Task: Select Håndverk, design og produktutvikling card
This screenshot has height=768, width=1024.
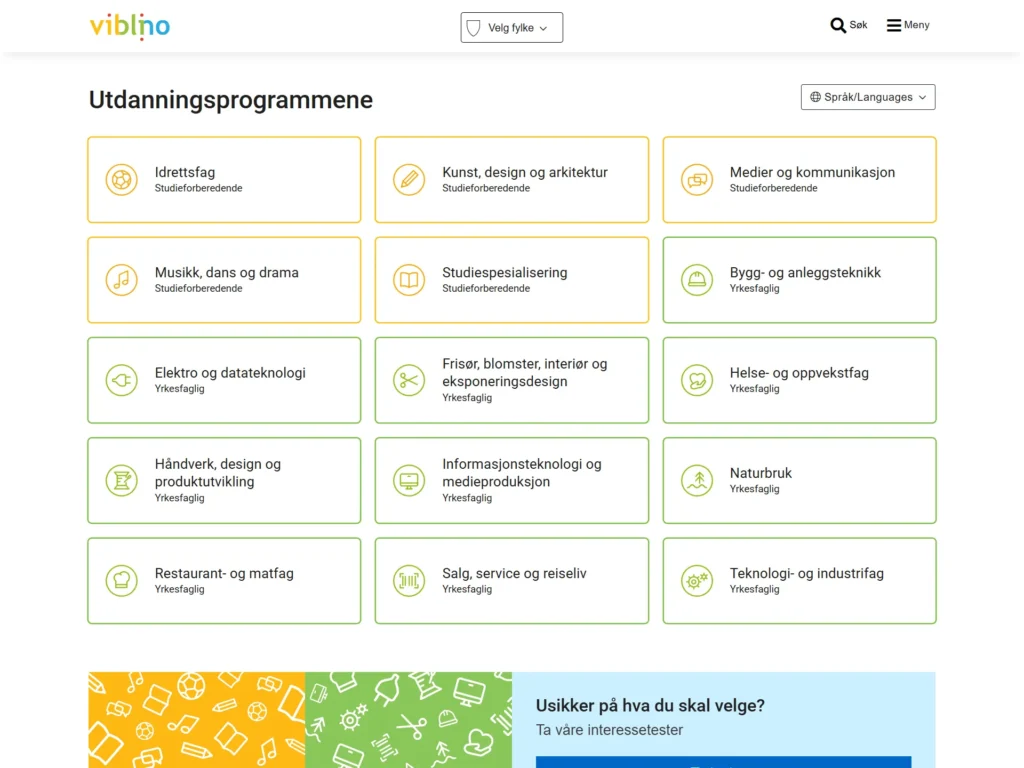Action: pos(224,480)
